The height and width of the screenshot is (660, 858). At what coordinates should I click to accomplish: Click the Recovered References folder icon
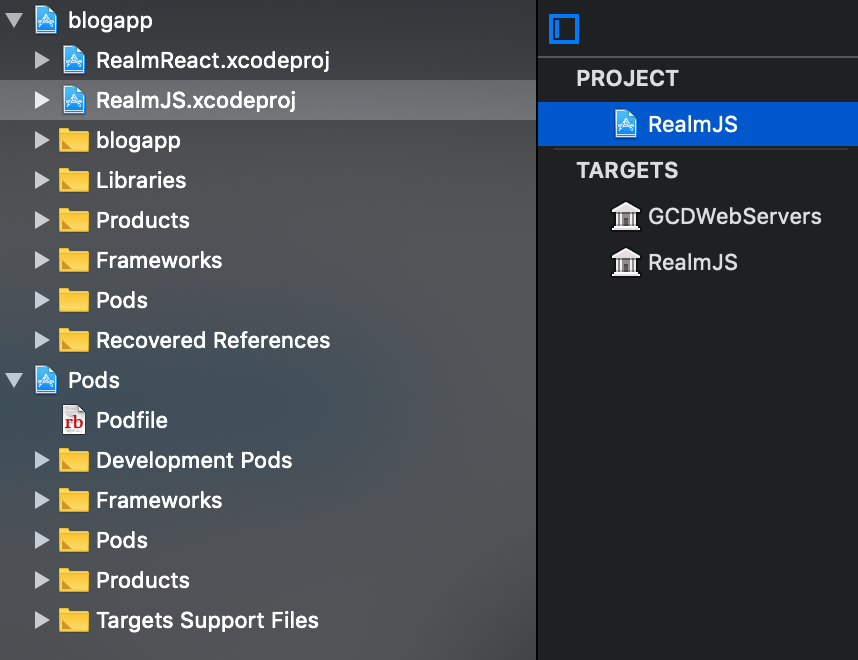pyautogui.click(x=74, y=340)
